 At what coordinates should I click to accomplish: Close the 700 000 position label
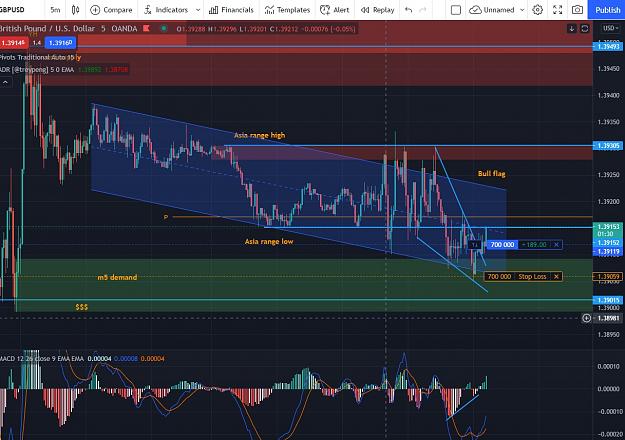click(556, 245)
